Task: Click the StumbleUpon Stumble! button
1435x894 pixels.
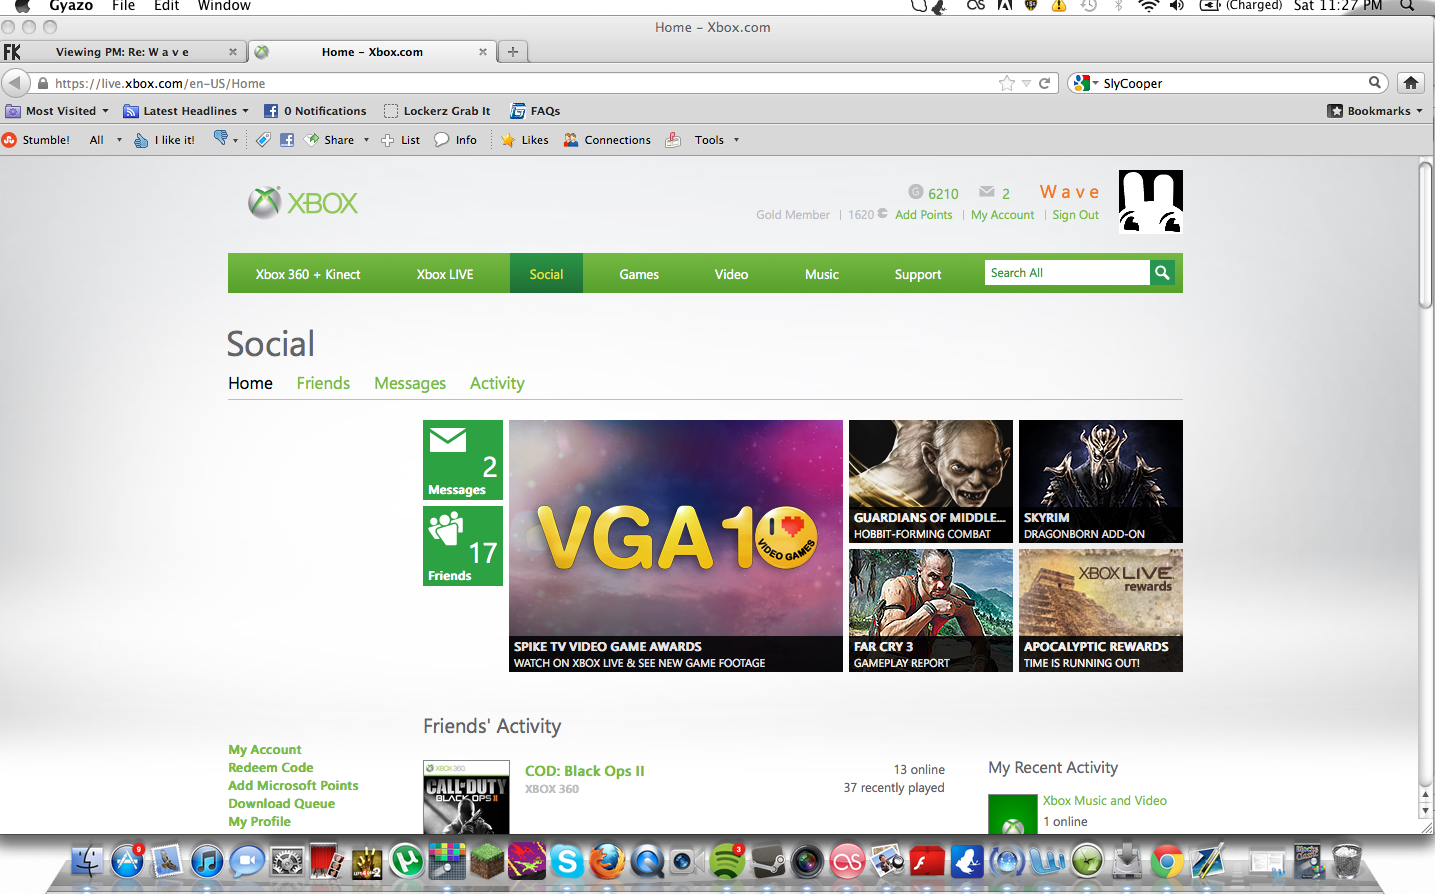Action: [36, 140]
